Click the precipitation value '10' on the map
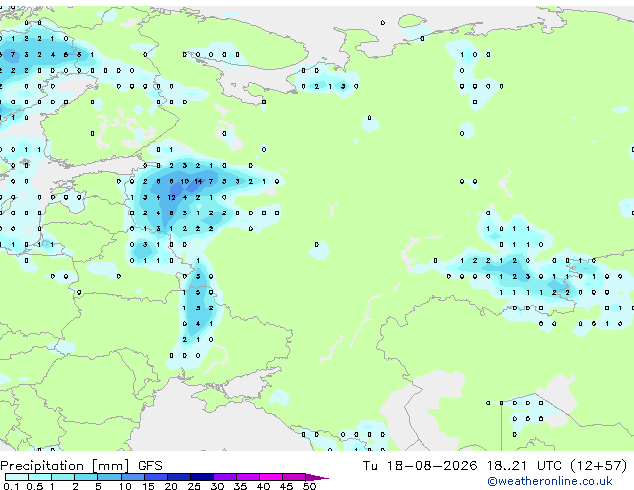The width and height of the screenshot is (634, 490). [185, 181]
